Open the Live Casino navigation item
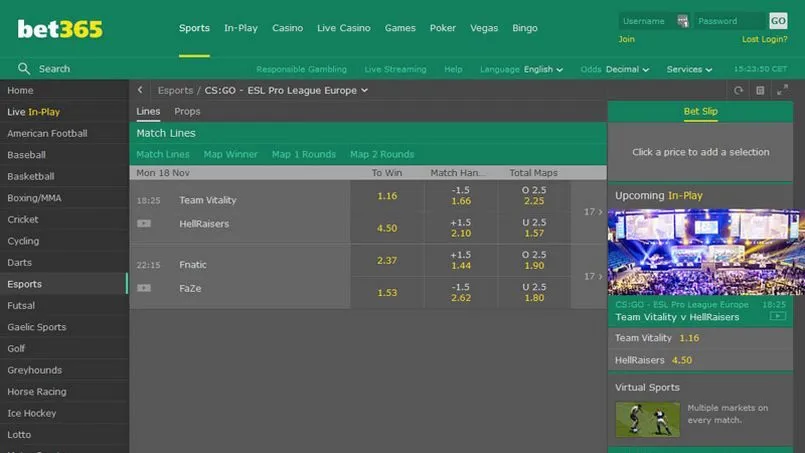This screenshot has width=805, height=453. point(343,28)
